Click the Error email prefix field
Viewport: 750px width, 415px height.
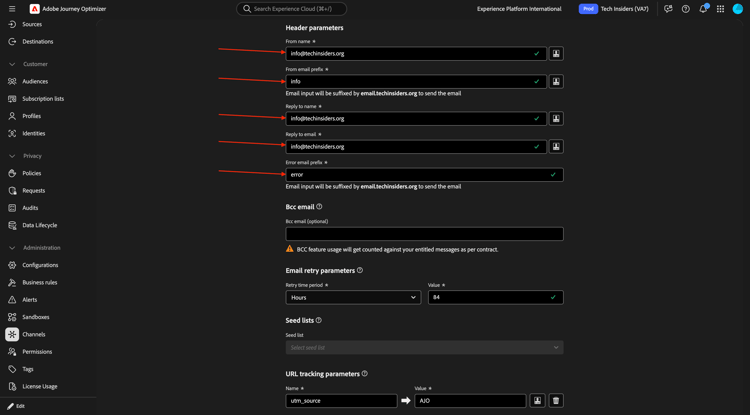424,175
